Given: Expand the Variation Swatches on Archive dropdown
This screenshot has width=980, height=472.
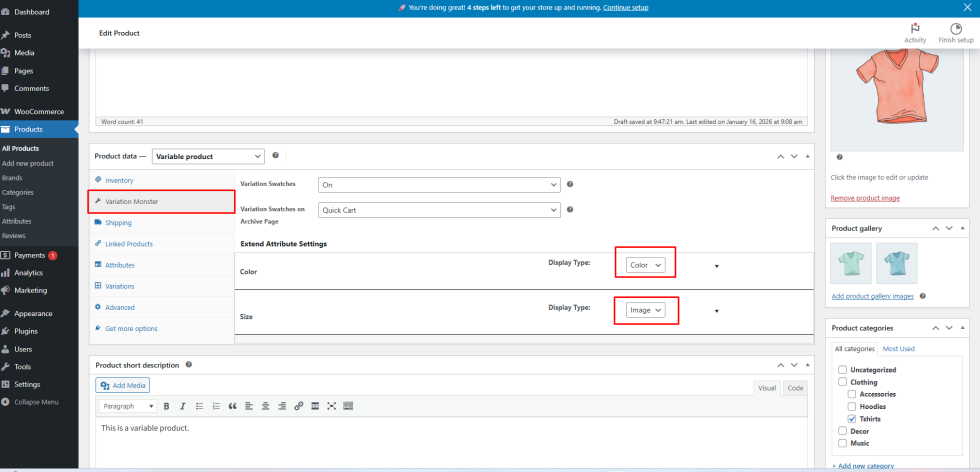Looking at the screenshot, I should click(x=438, y=211).
